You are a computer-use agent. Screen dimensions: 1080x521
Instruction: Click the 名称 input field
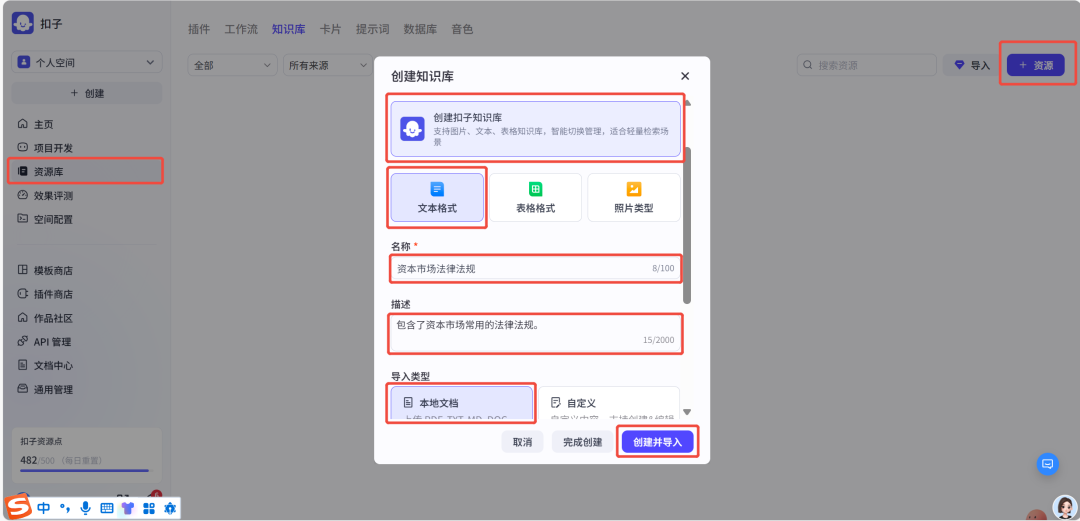[535, 268]
